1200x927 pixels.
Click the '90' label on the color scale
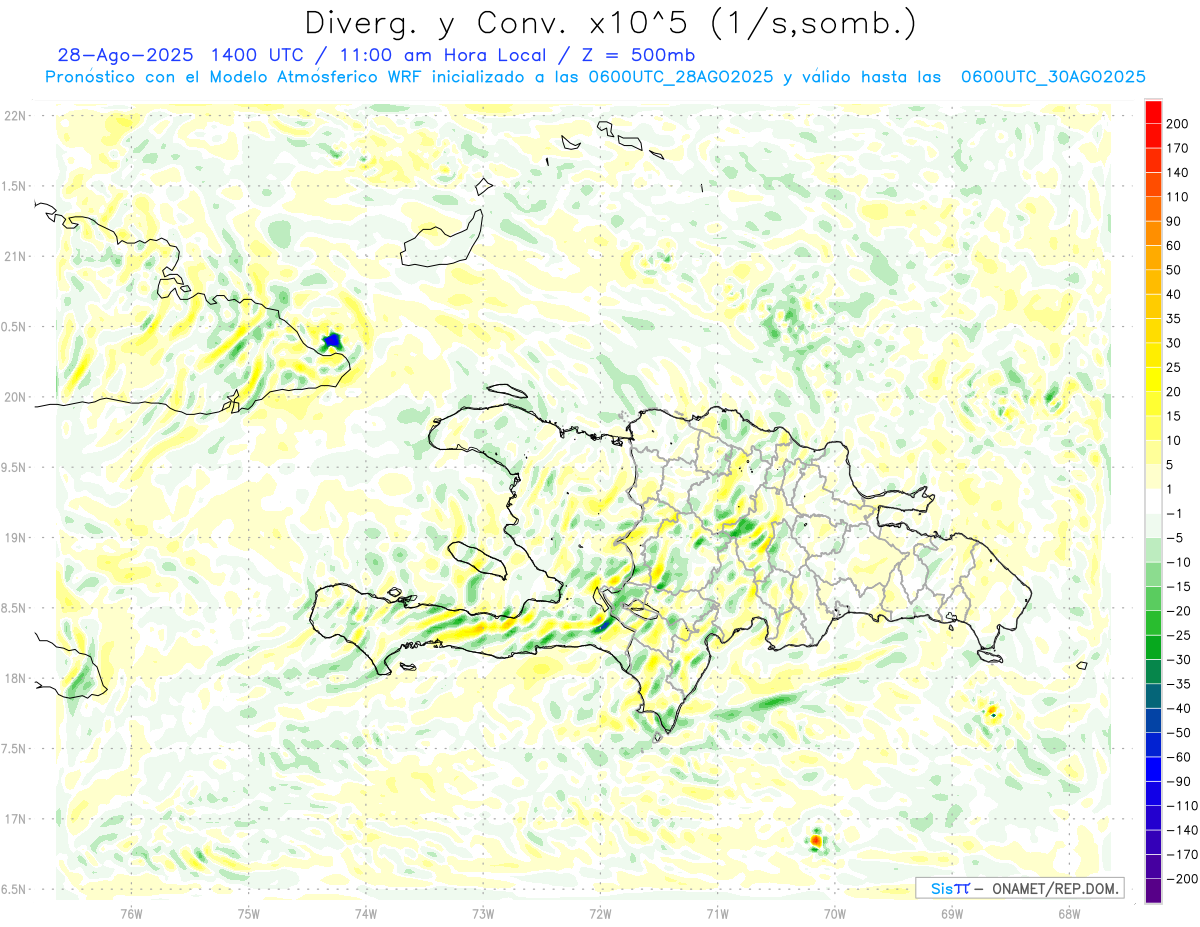point(1174,221)
